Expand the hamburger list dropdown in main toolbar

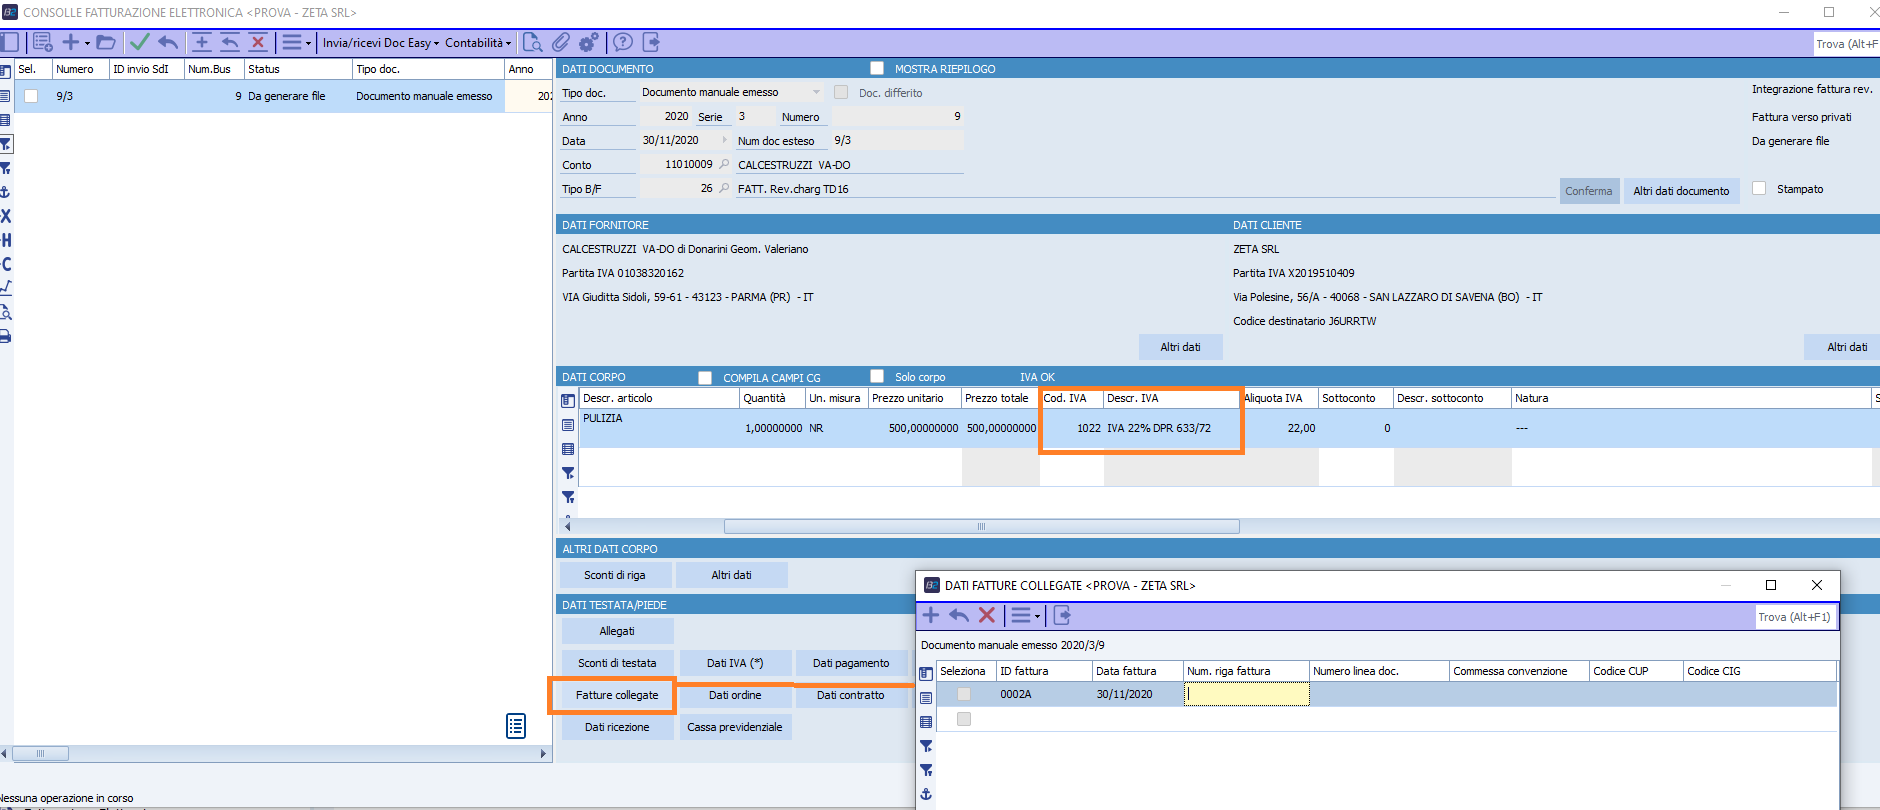coord(296,42)
